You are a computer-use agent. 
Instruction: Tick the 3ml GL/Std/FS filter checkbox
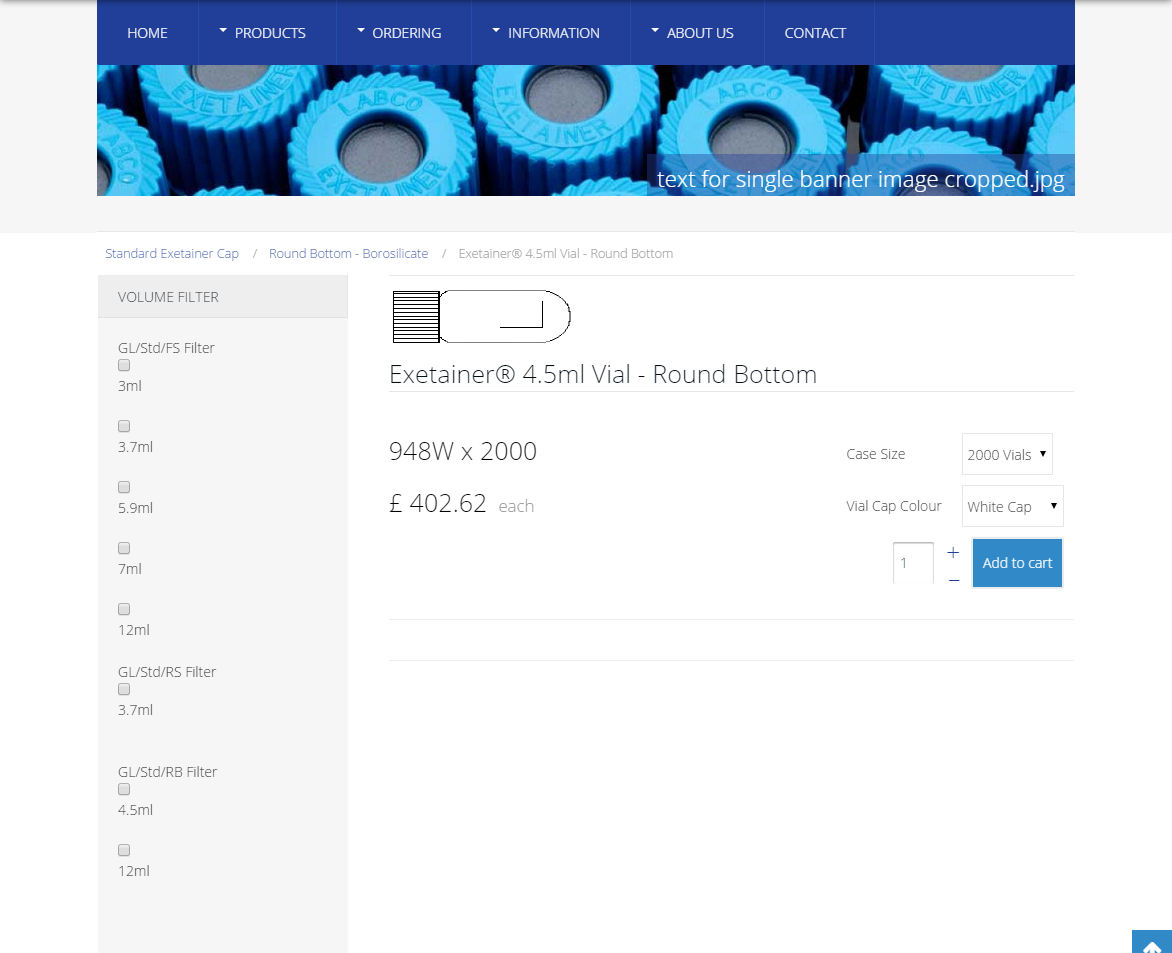(124, 366)
